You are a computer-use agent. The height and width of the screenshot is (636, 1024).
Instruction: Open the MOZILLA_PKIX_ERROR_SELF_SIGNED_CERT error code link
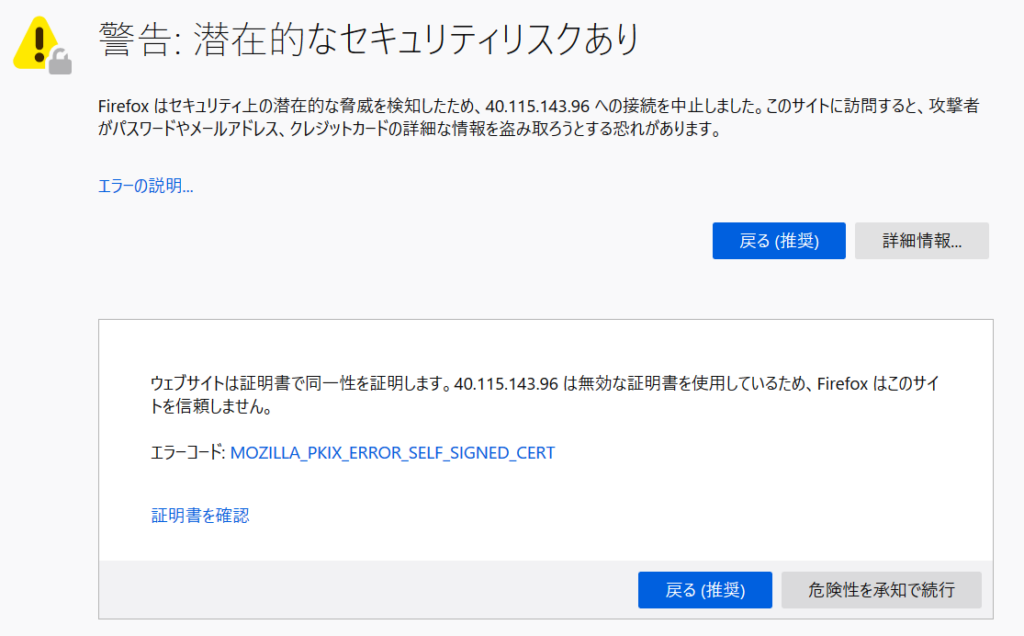(392, 453)
